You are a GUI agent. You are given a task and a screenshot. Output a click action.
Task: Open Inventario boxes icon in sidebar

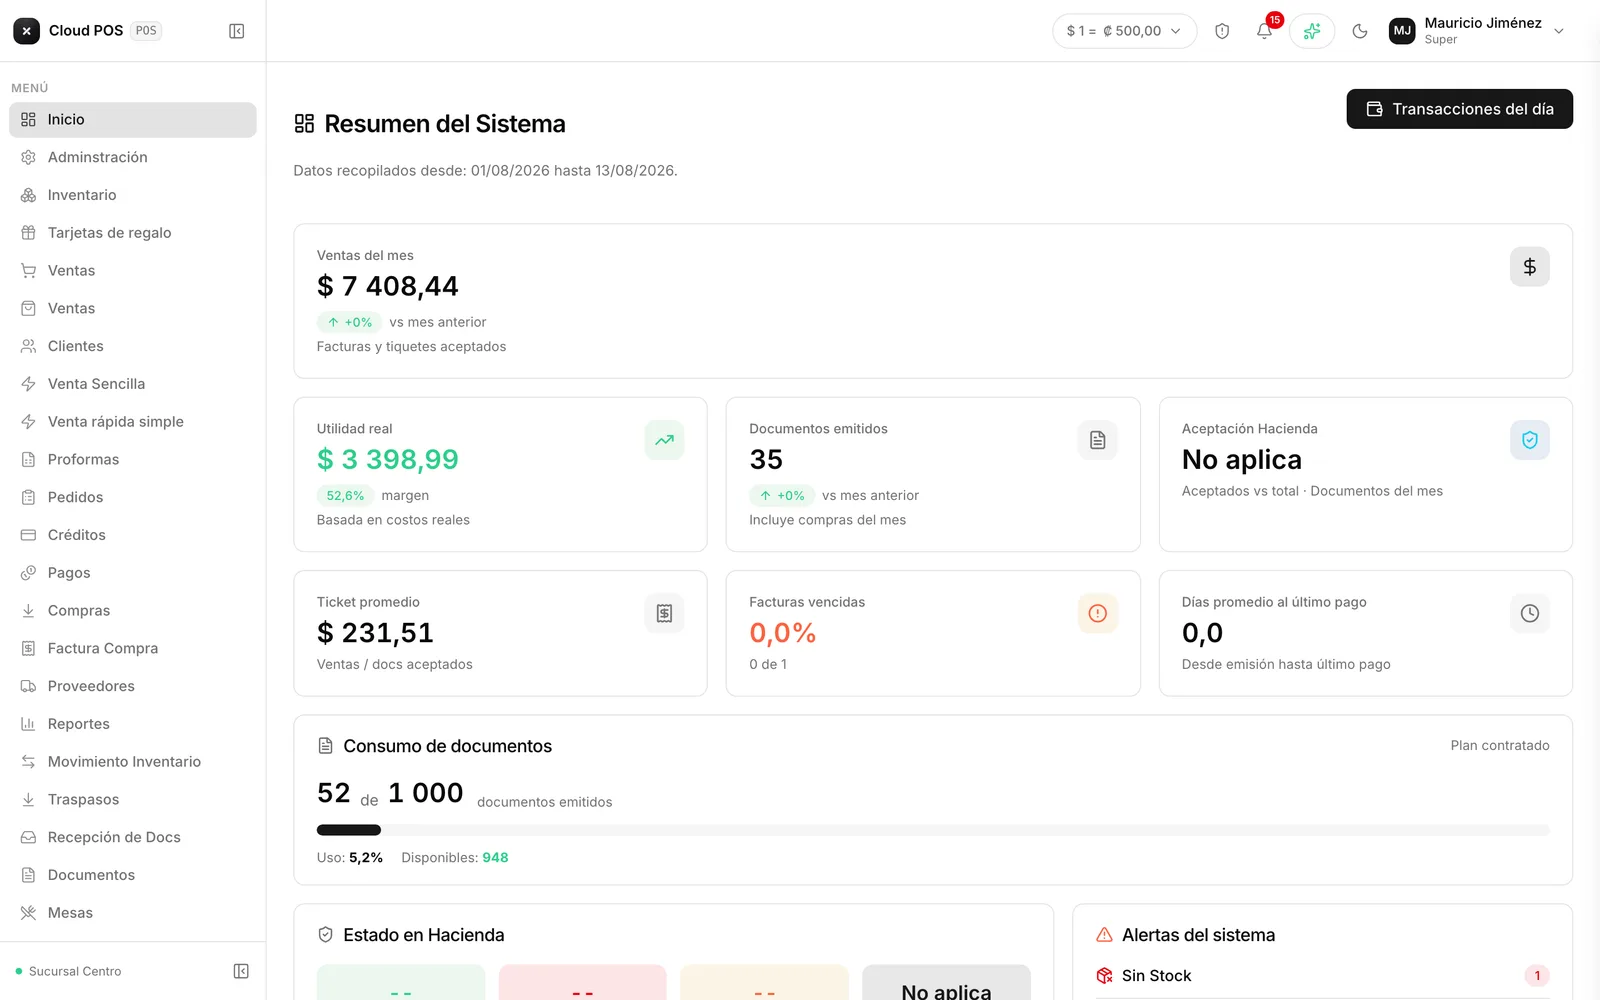coord(28,195)
